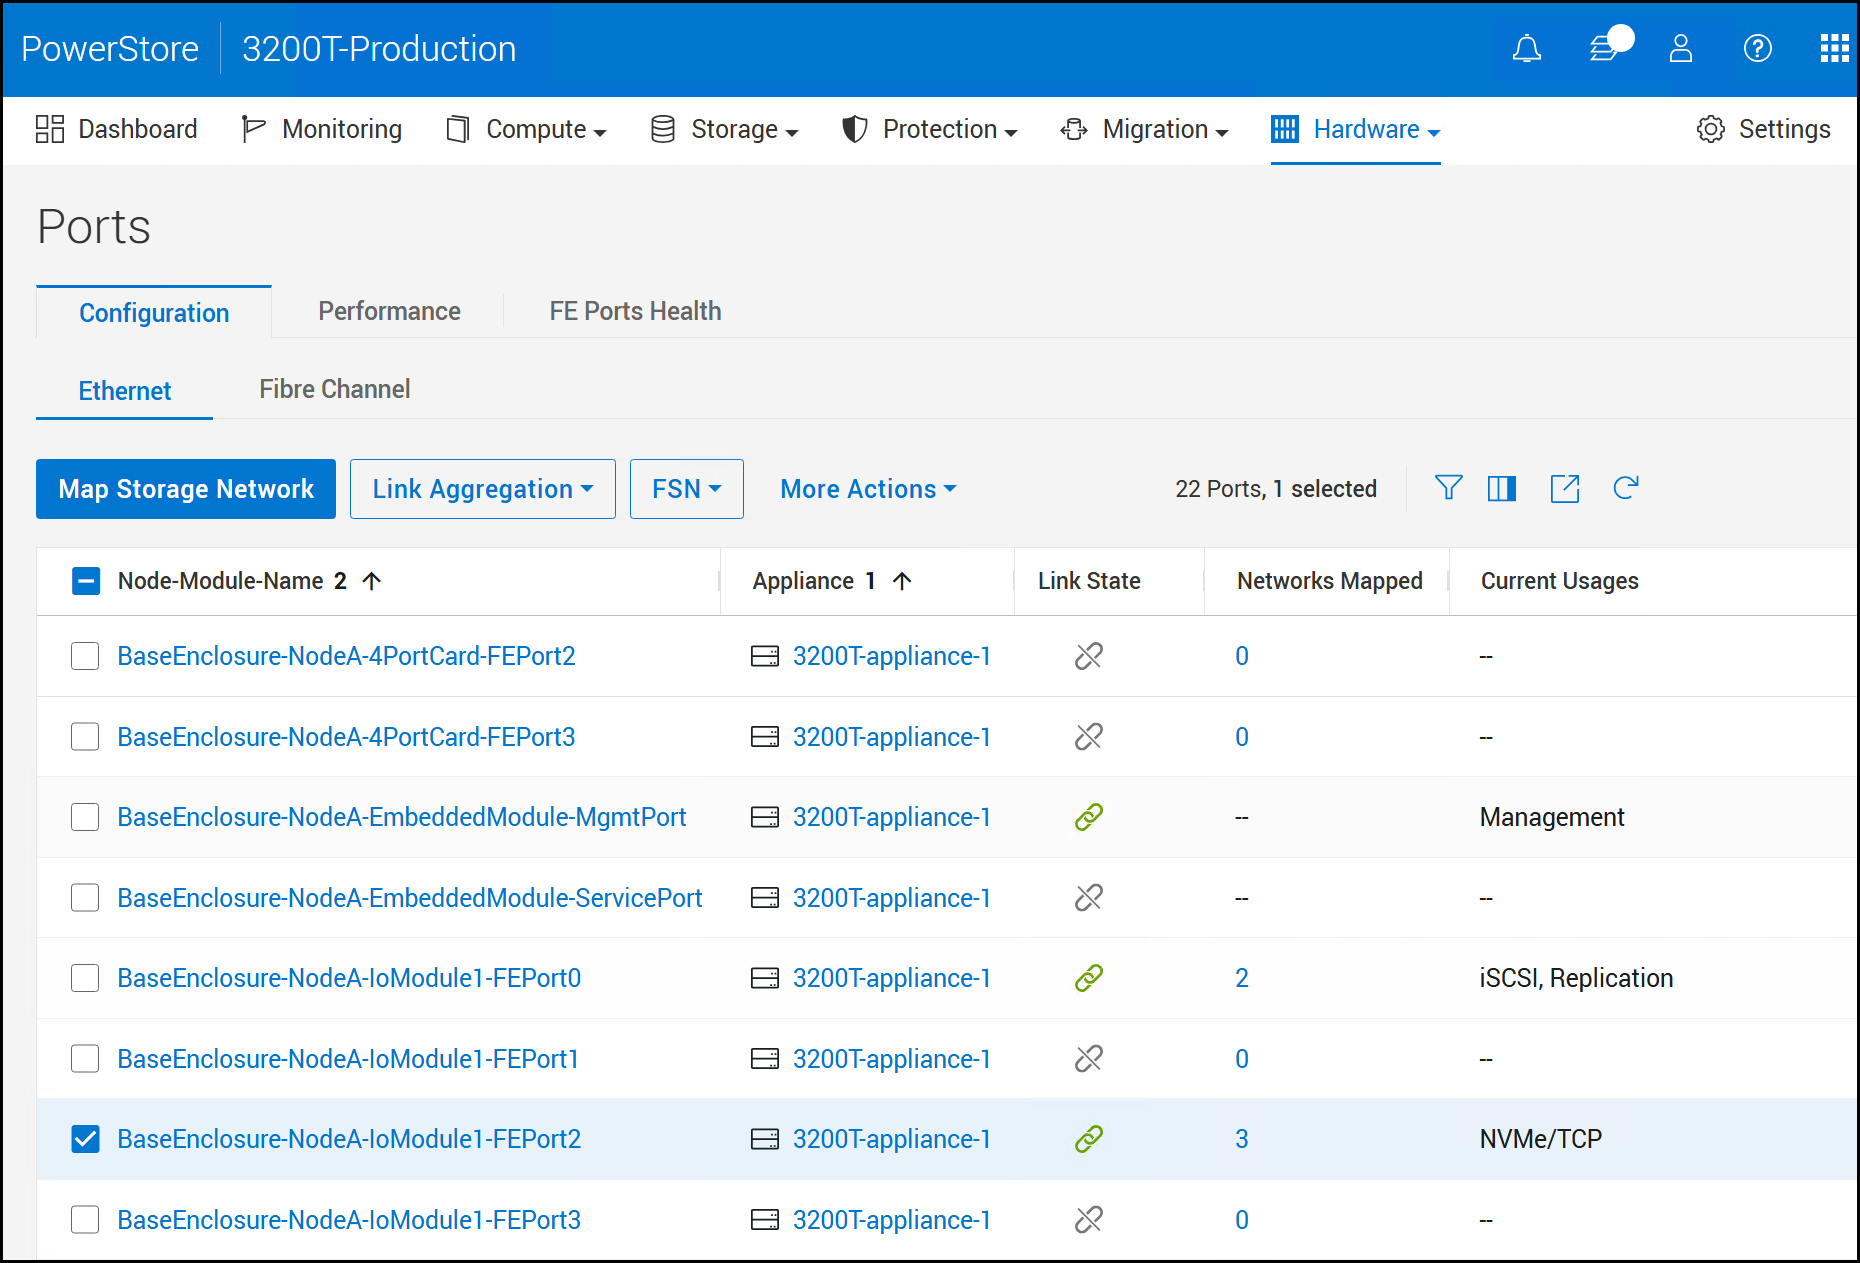
Task: Open the show/hide columns icon
Action: [1502, 488]
